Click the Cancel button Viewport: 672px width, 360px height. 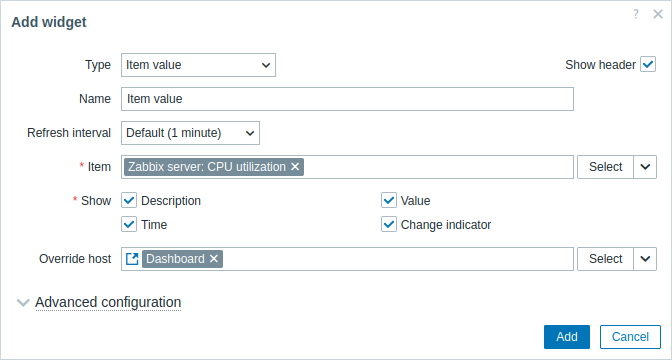click(630, 337)
